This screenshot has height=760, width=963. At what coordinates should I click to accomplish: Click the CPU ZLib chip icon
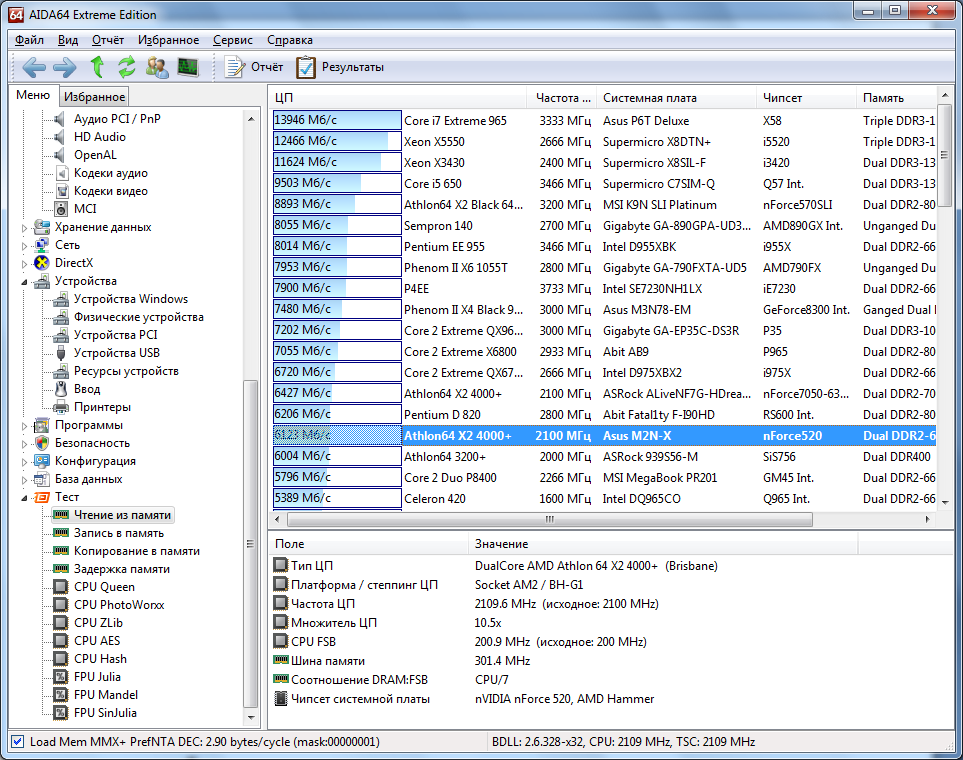[61, 623]
